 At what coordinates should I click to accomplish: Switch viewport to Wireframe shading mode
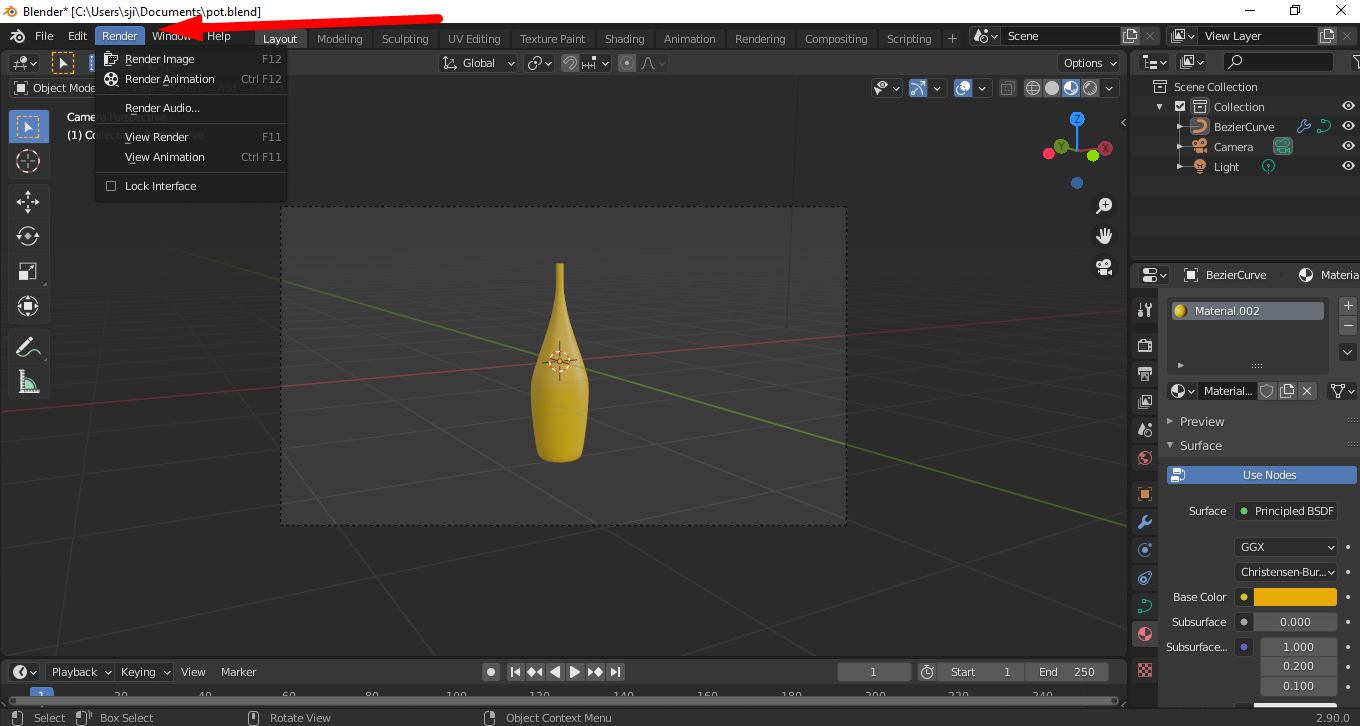click(1032, 87)
